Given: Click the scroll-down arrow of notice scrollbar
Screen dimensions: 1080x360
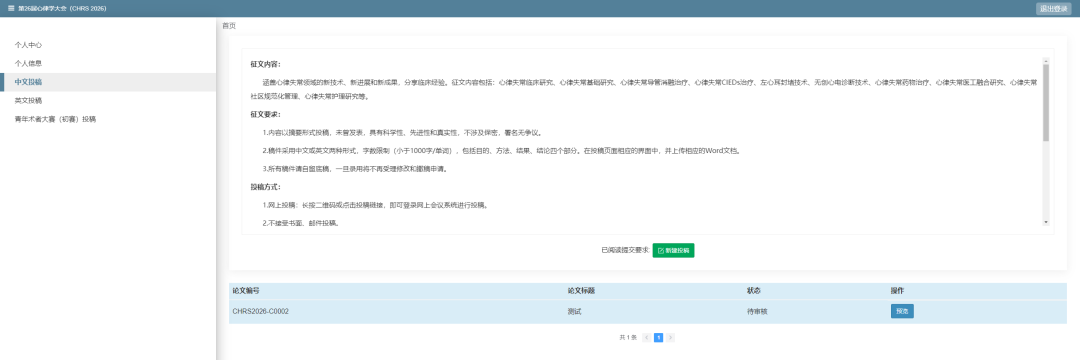Looking at the screenshot, I should [1046, 222].
